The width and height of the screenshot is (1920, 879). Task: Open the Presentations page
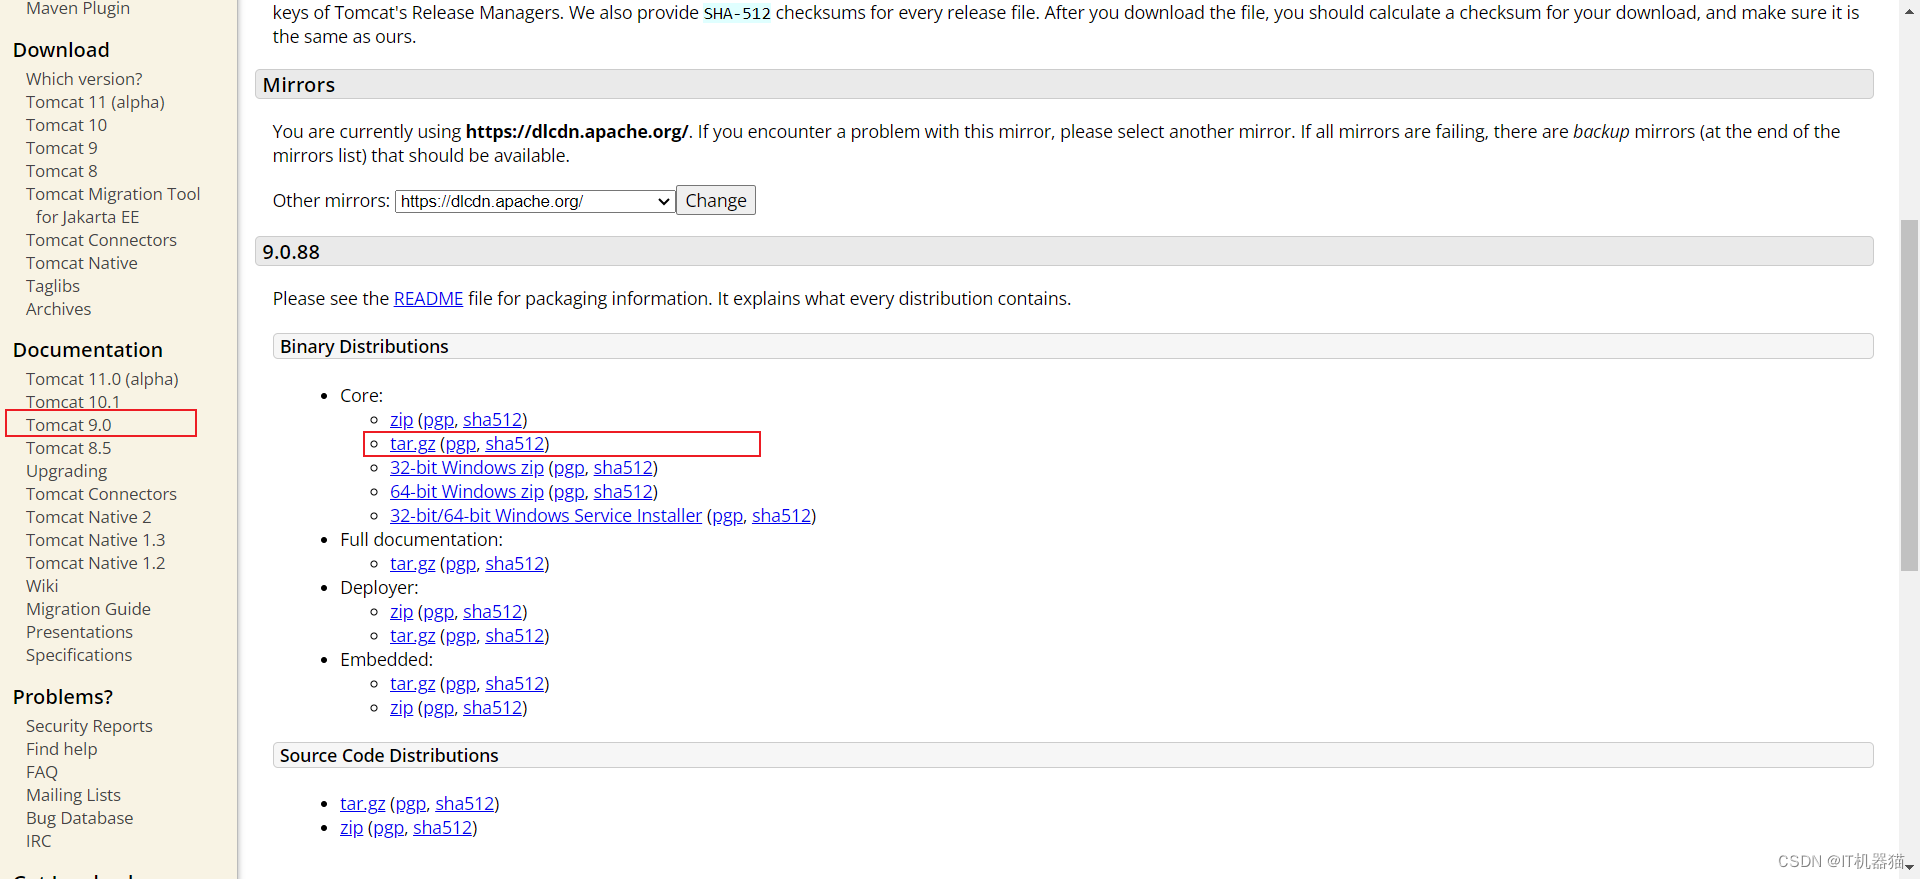(x=79, y=632)
